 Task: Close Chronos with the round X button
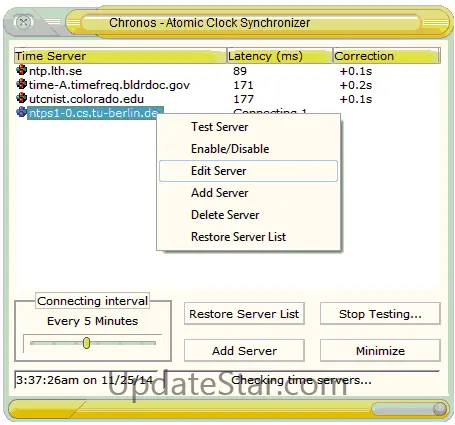(23, 22)
